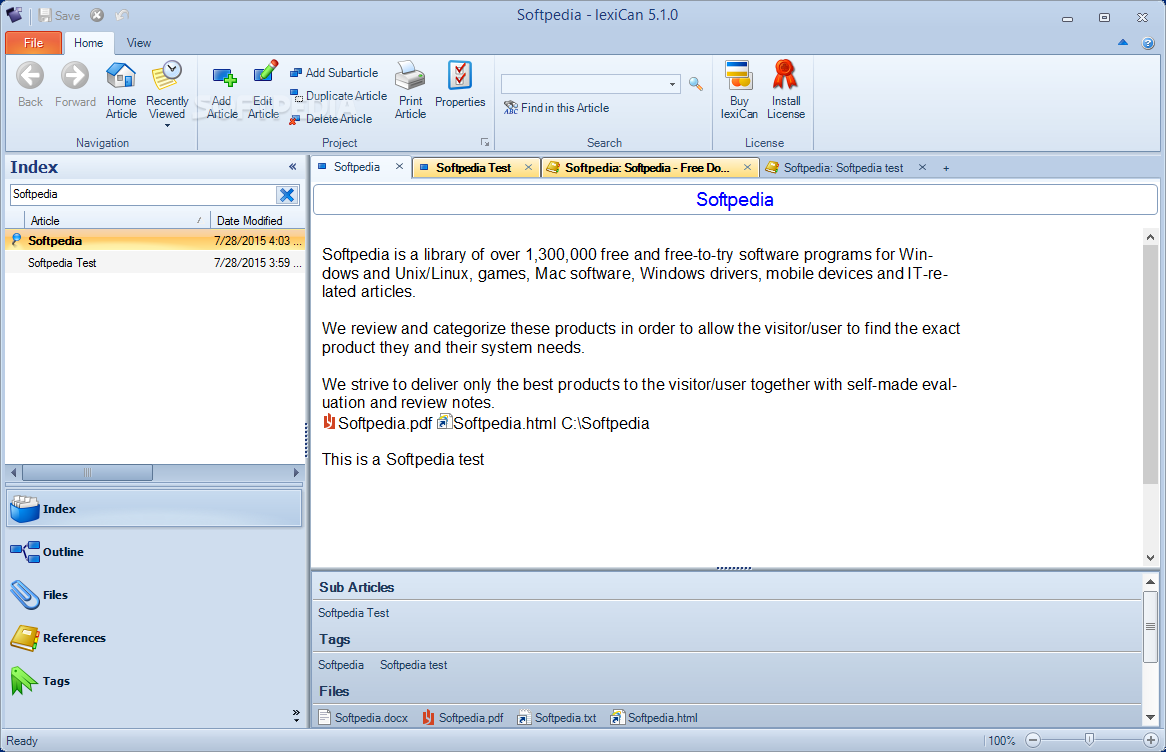Go to the Home Article
Screen dimensions: 1166x752
point(121,90)
